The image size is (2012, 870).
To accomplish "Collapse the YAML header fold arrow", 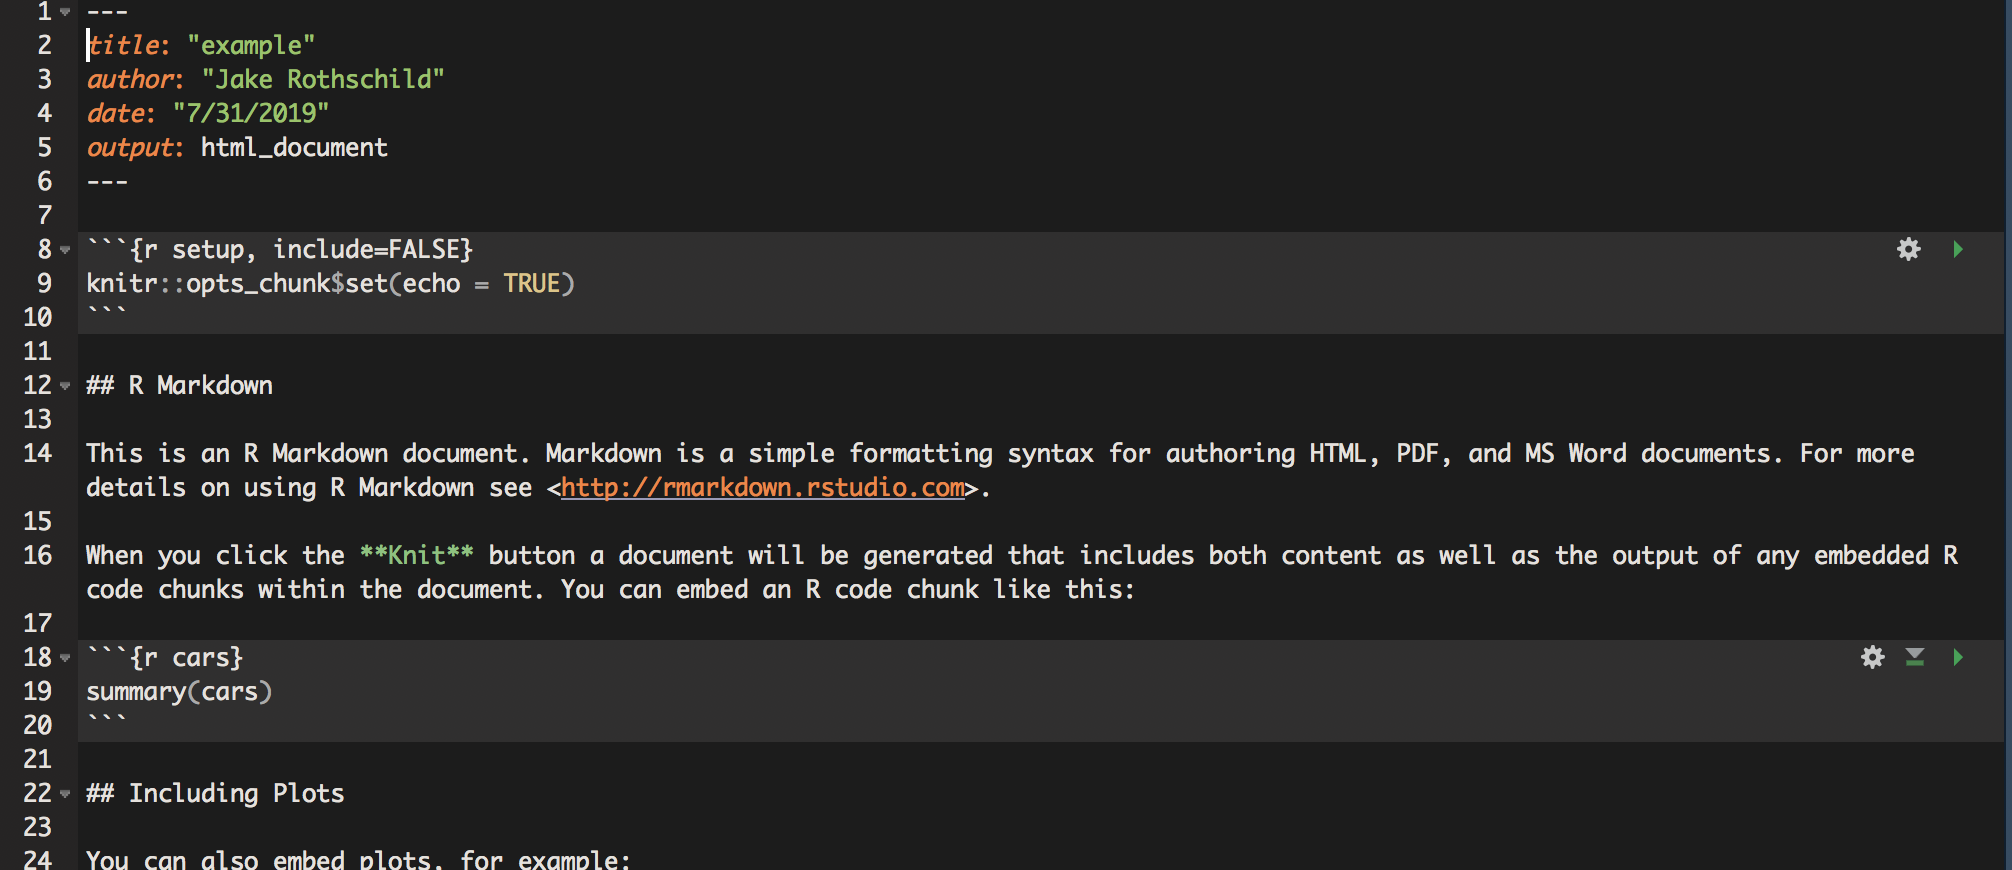I will click(65, 12).
